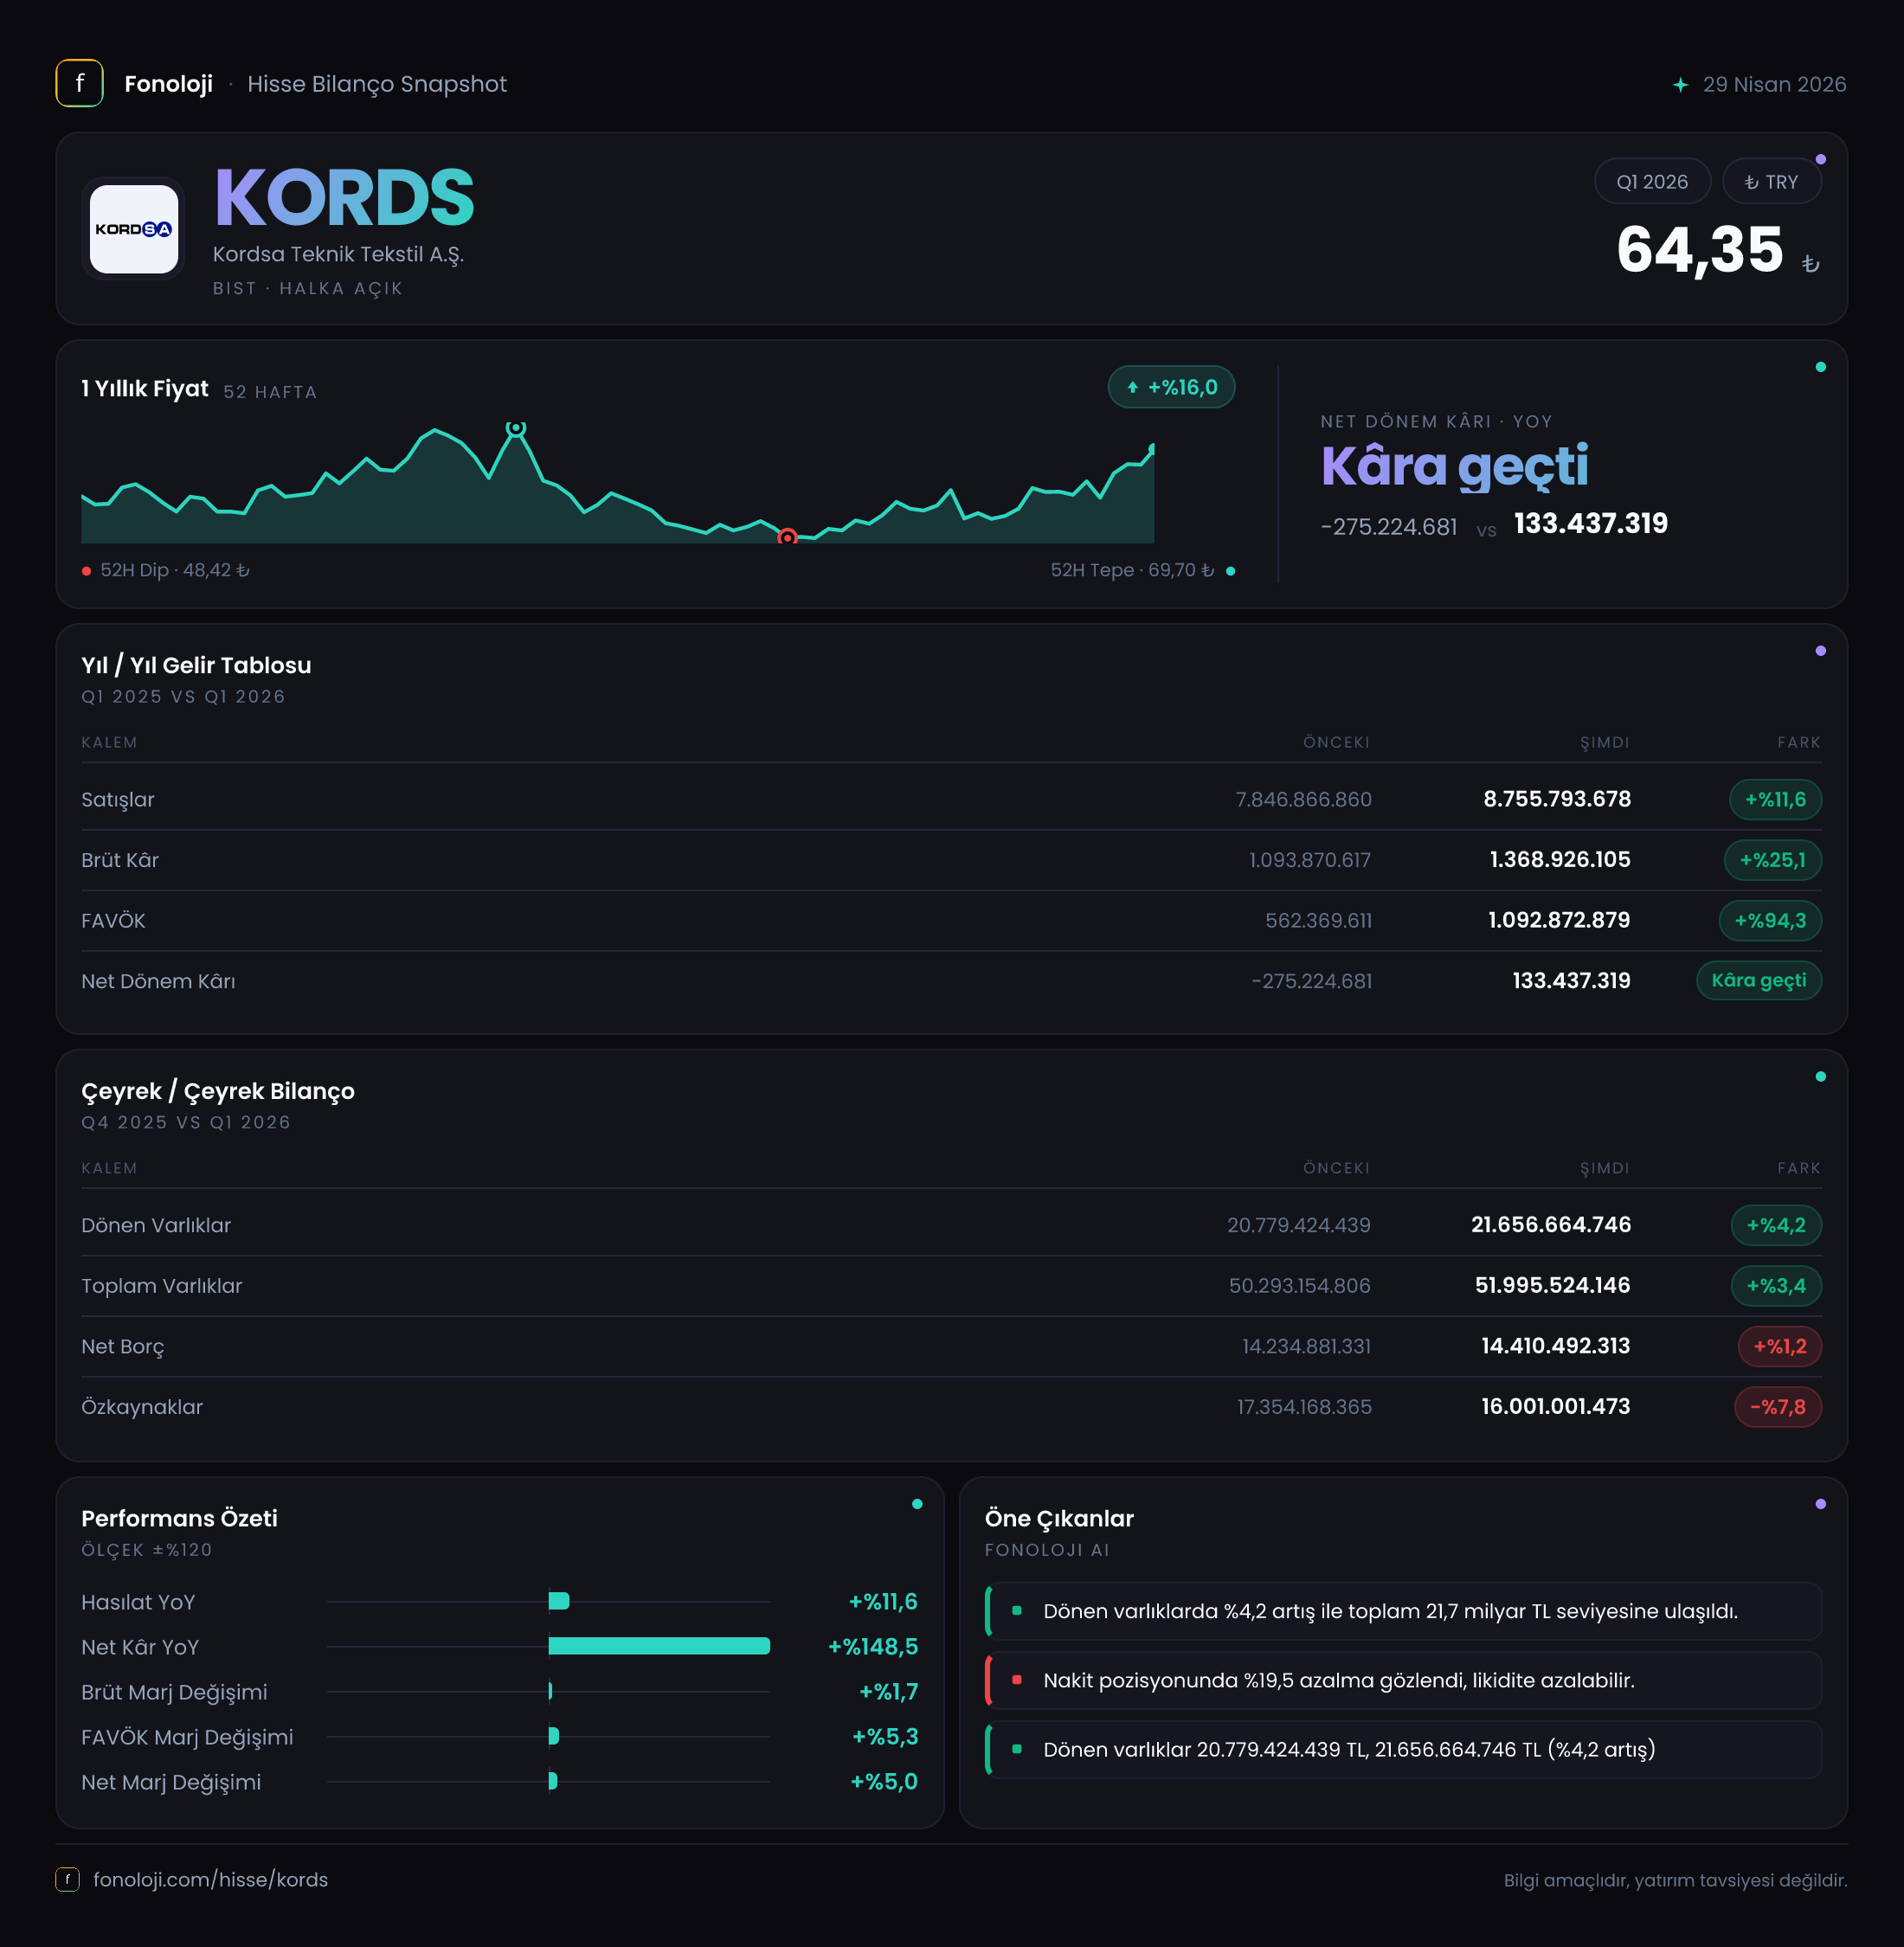Click the -%7,8 badge for Özkaynaklar
Viewport: 1904px width, 1947px height.
pyautogui.click(x=1777, y=1407)
